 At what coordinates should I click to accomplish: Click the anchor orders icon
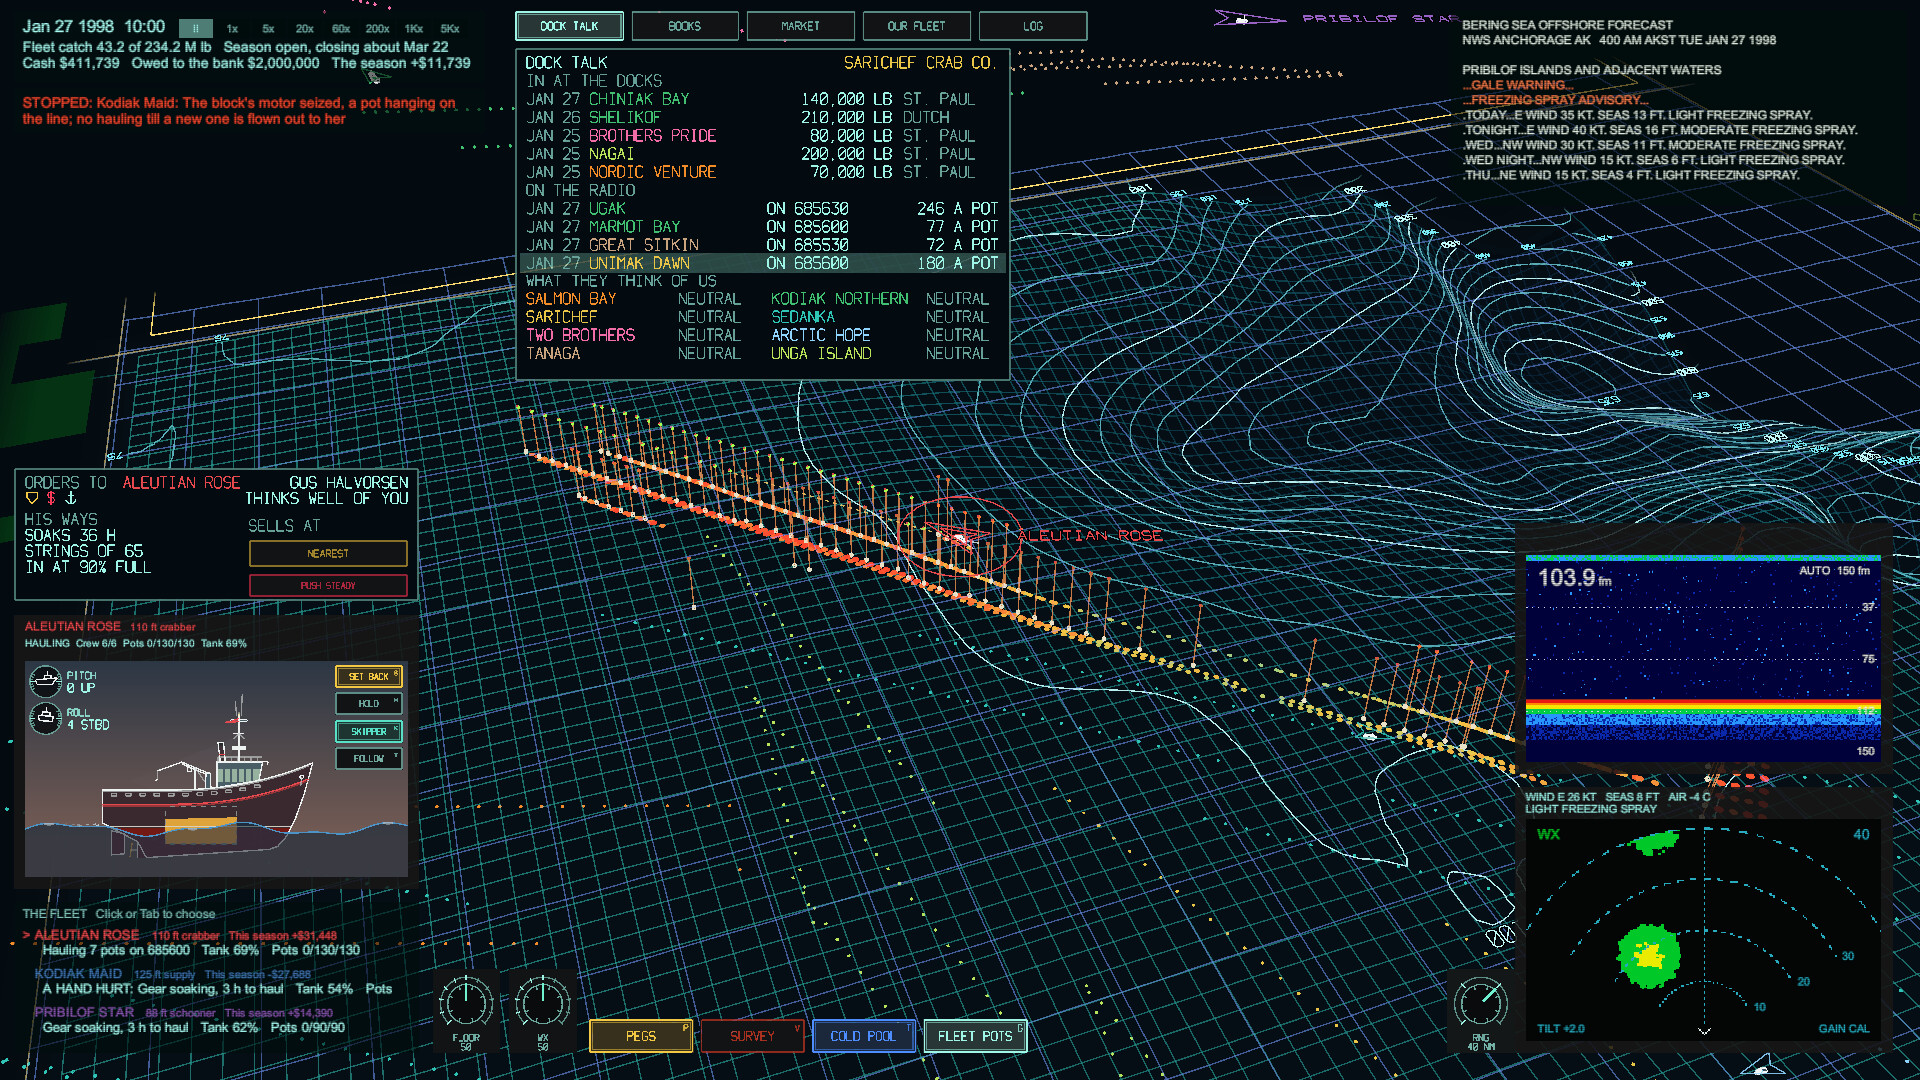click(x=70, y=498)
